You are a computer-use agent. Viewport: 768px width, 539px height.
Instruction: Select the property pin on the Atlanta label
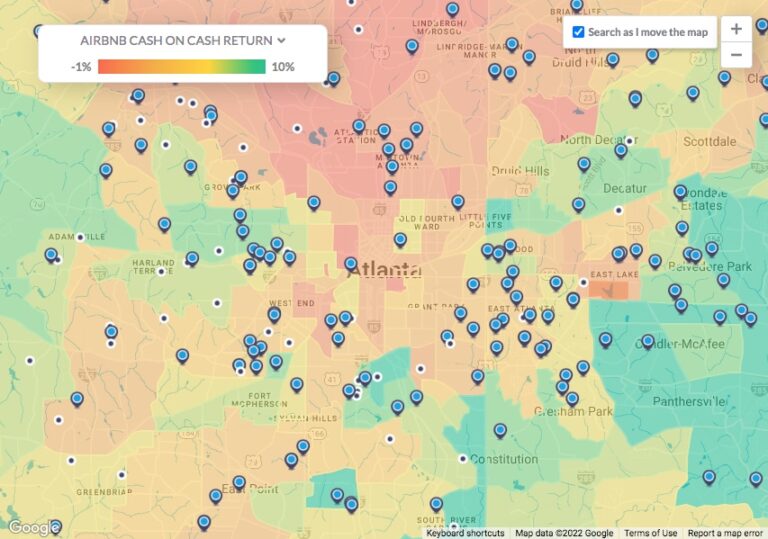point(351,264)
